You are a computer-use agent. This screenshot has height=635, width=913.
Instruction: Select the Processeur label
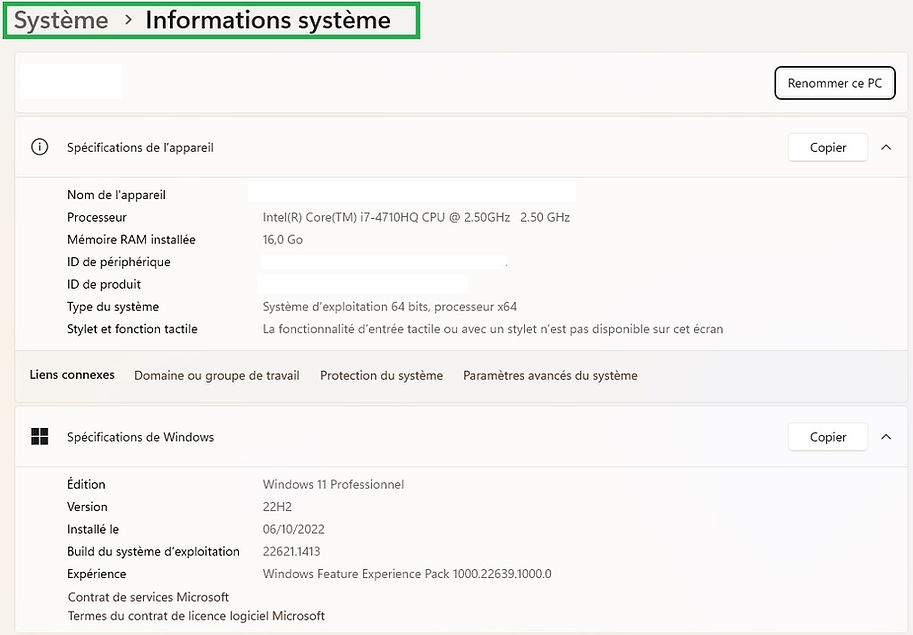point(97,217)
